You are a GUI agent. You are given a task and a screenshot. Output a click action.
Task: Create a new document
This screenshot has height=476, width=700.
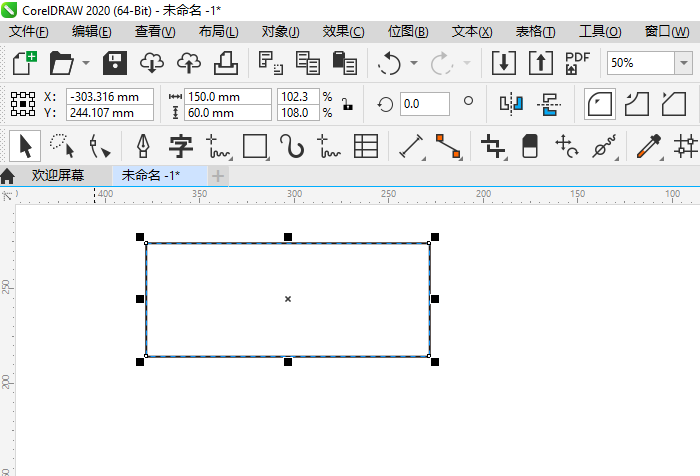tap(25, 63)
